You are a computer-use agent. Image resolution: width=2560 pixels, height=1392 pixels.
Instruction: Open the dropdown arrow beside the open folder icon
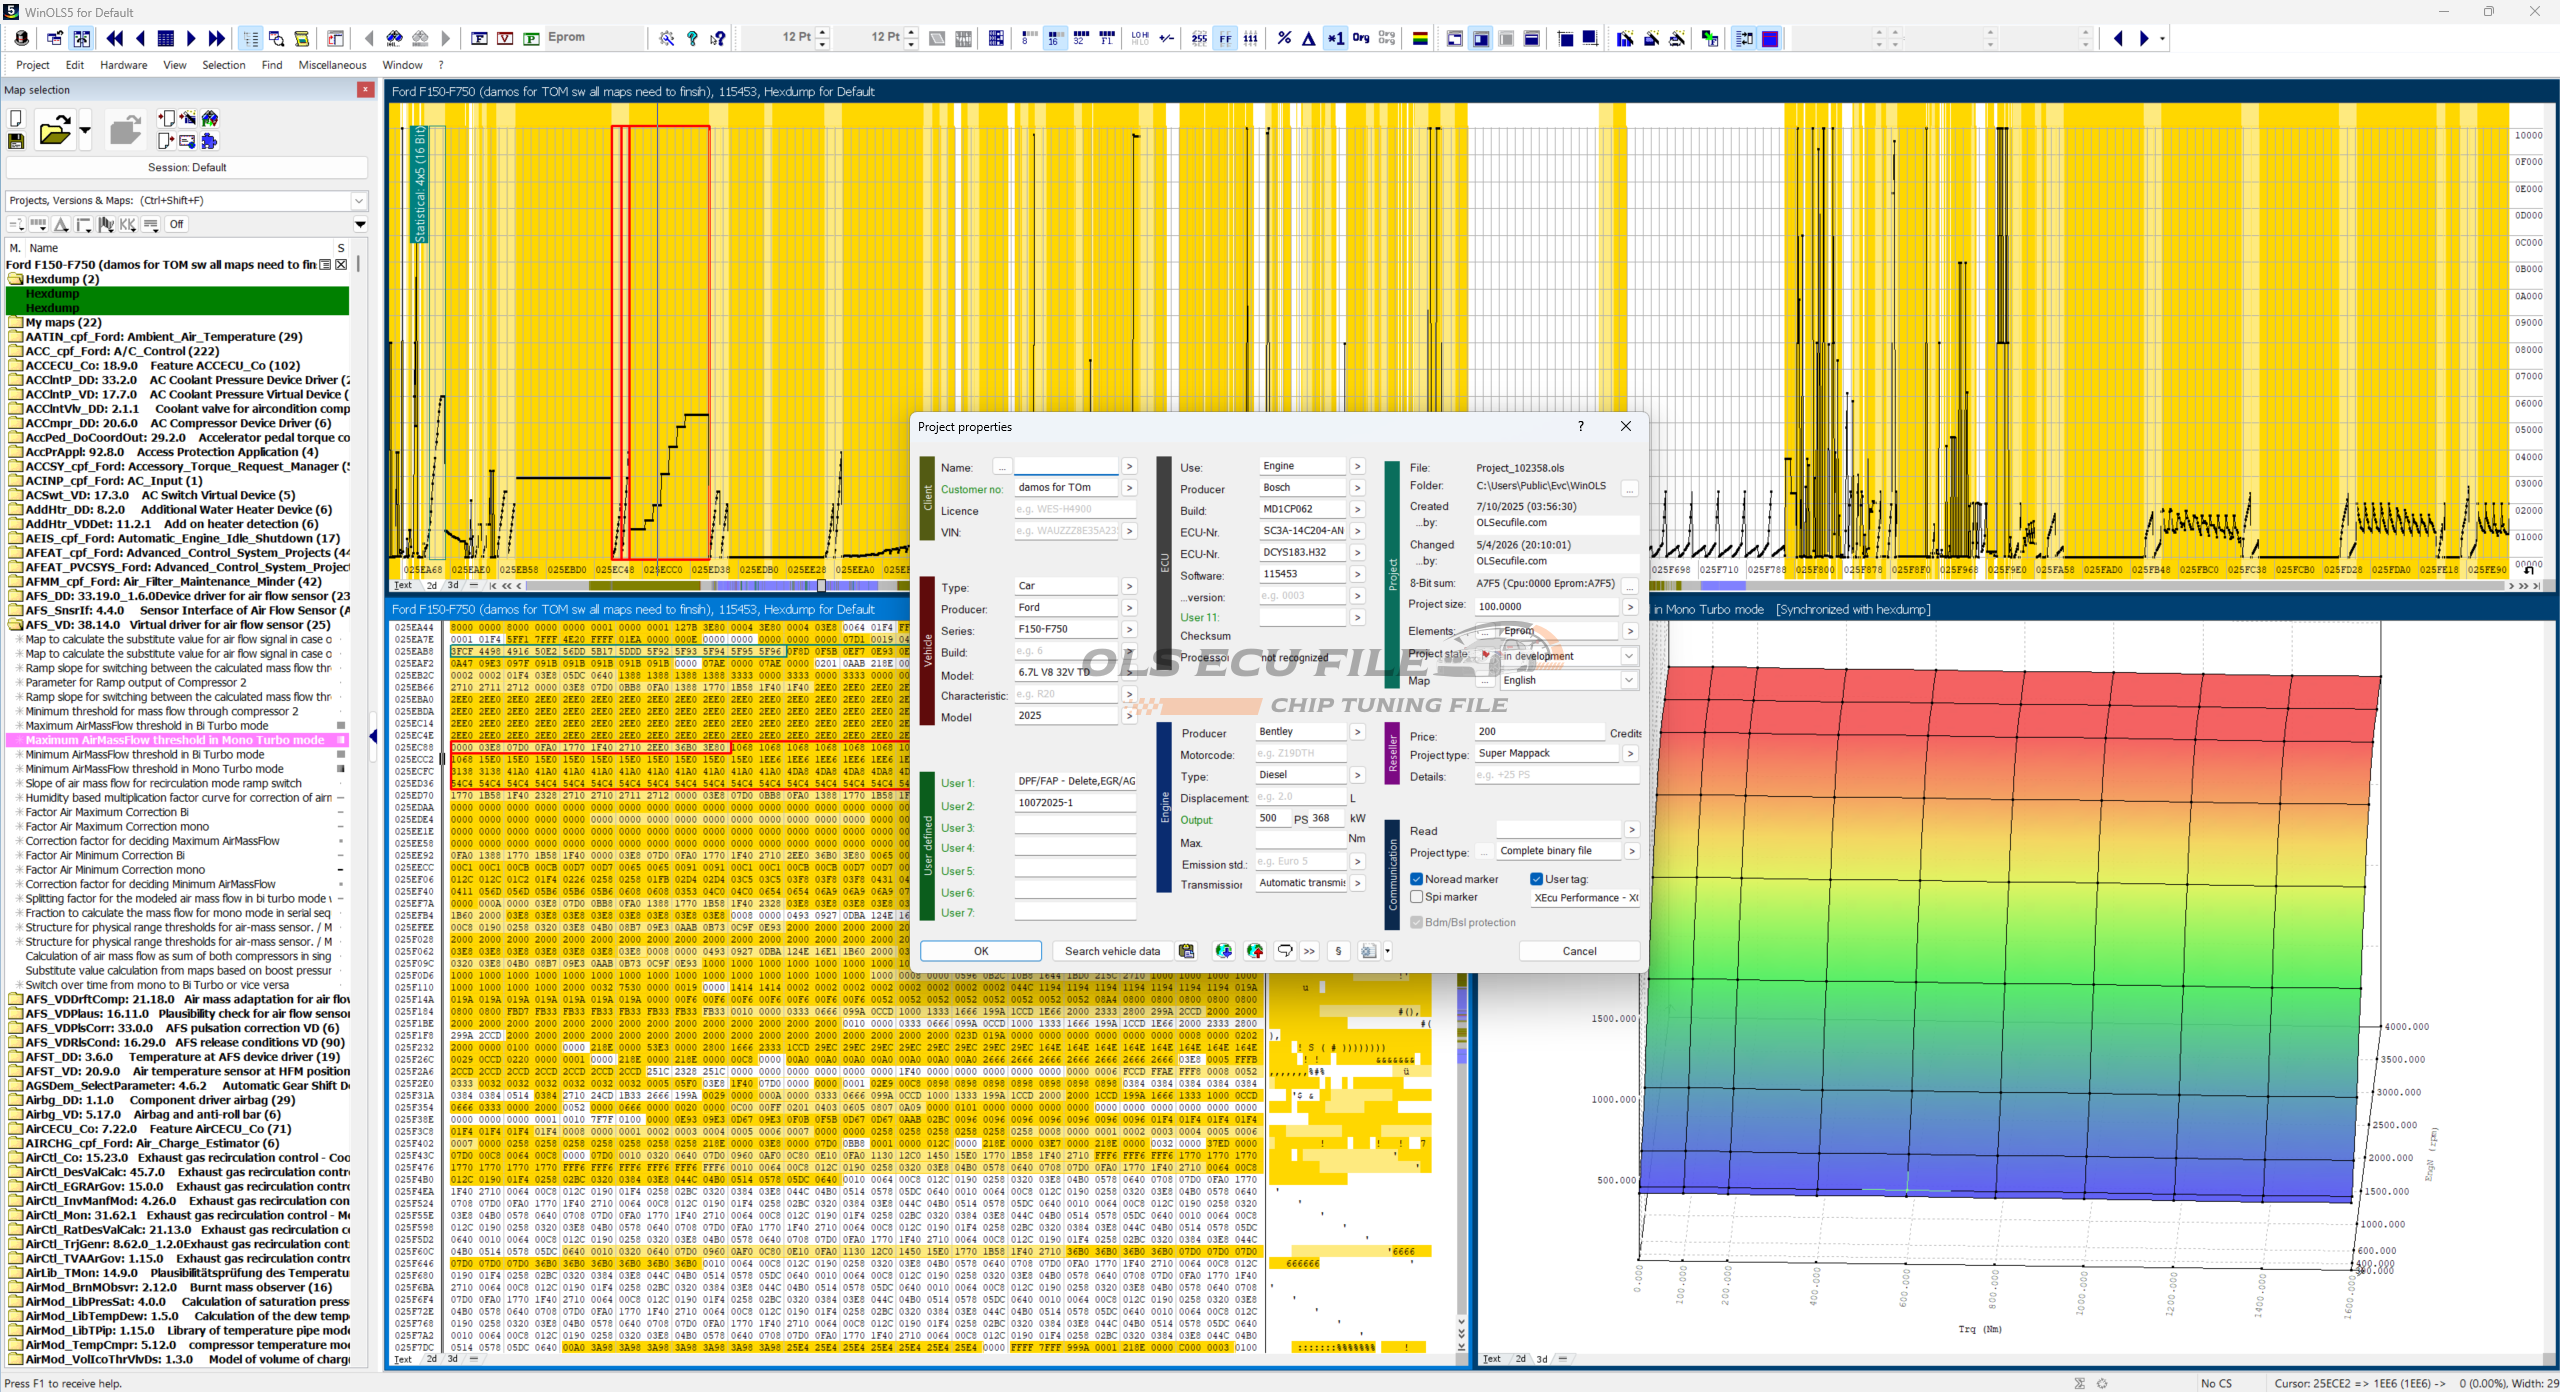85,130
